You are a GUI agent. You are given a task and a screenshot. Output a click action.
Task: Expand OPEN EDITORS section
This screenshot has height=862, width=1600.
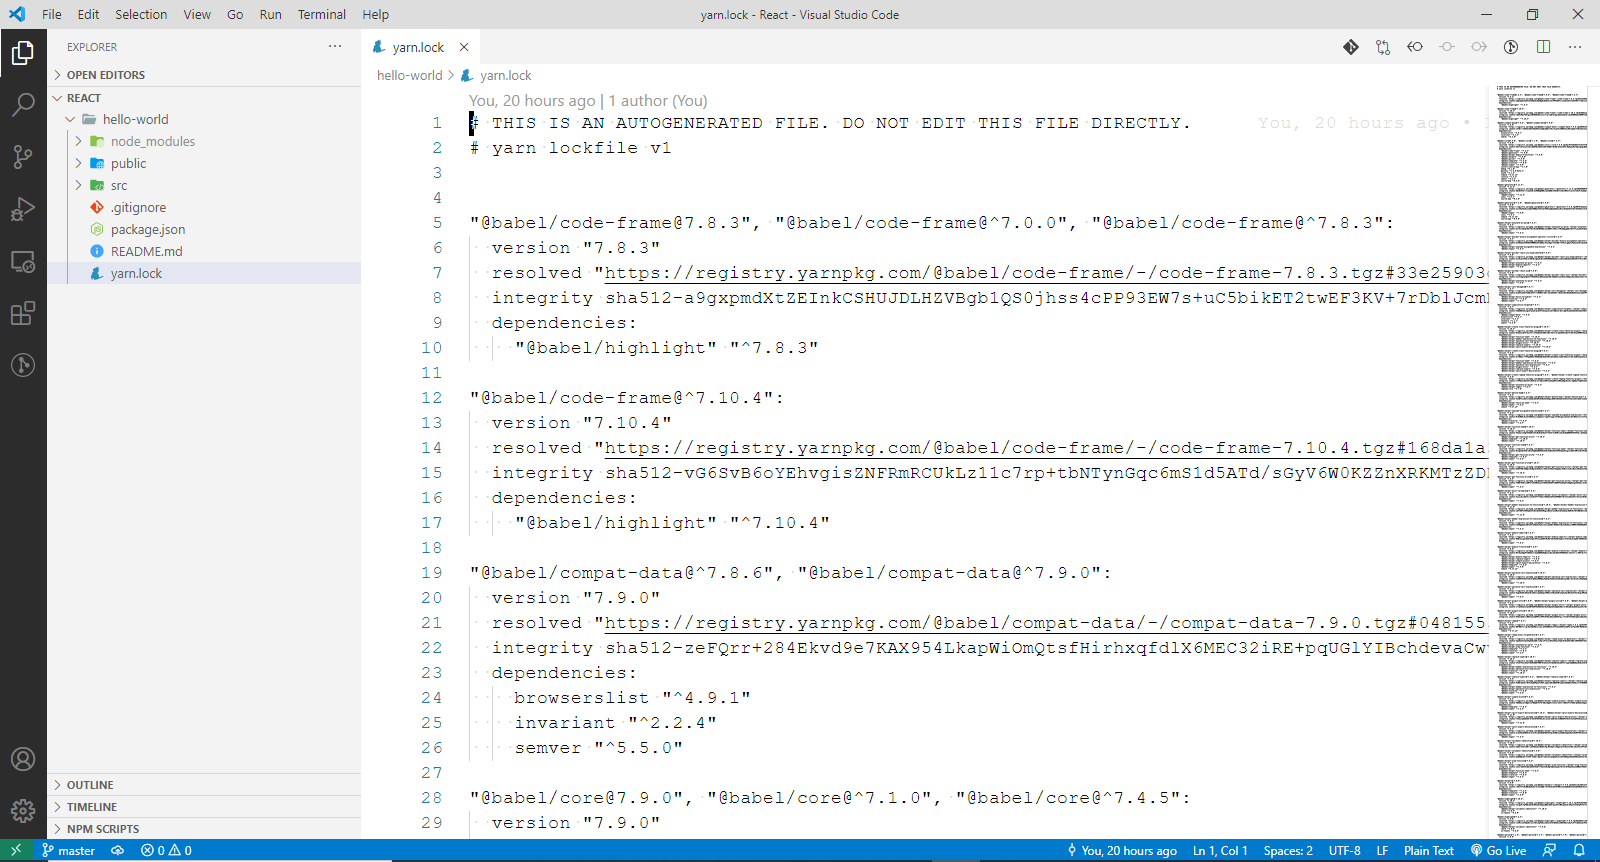[x=204, y=75]
